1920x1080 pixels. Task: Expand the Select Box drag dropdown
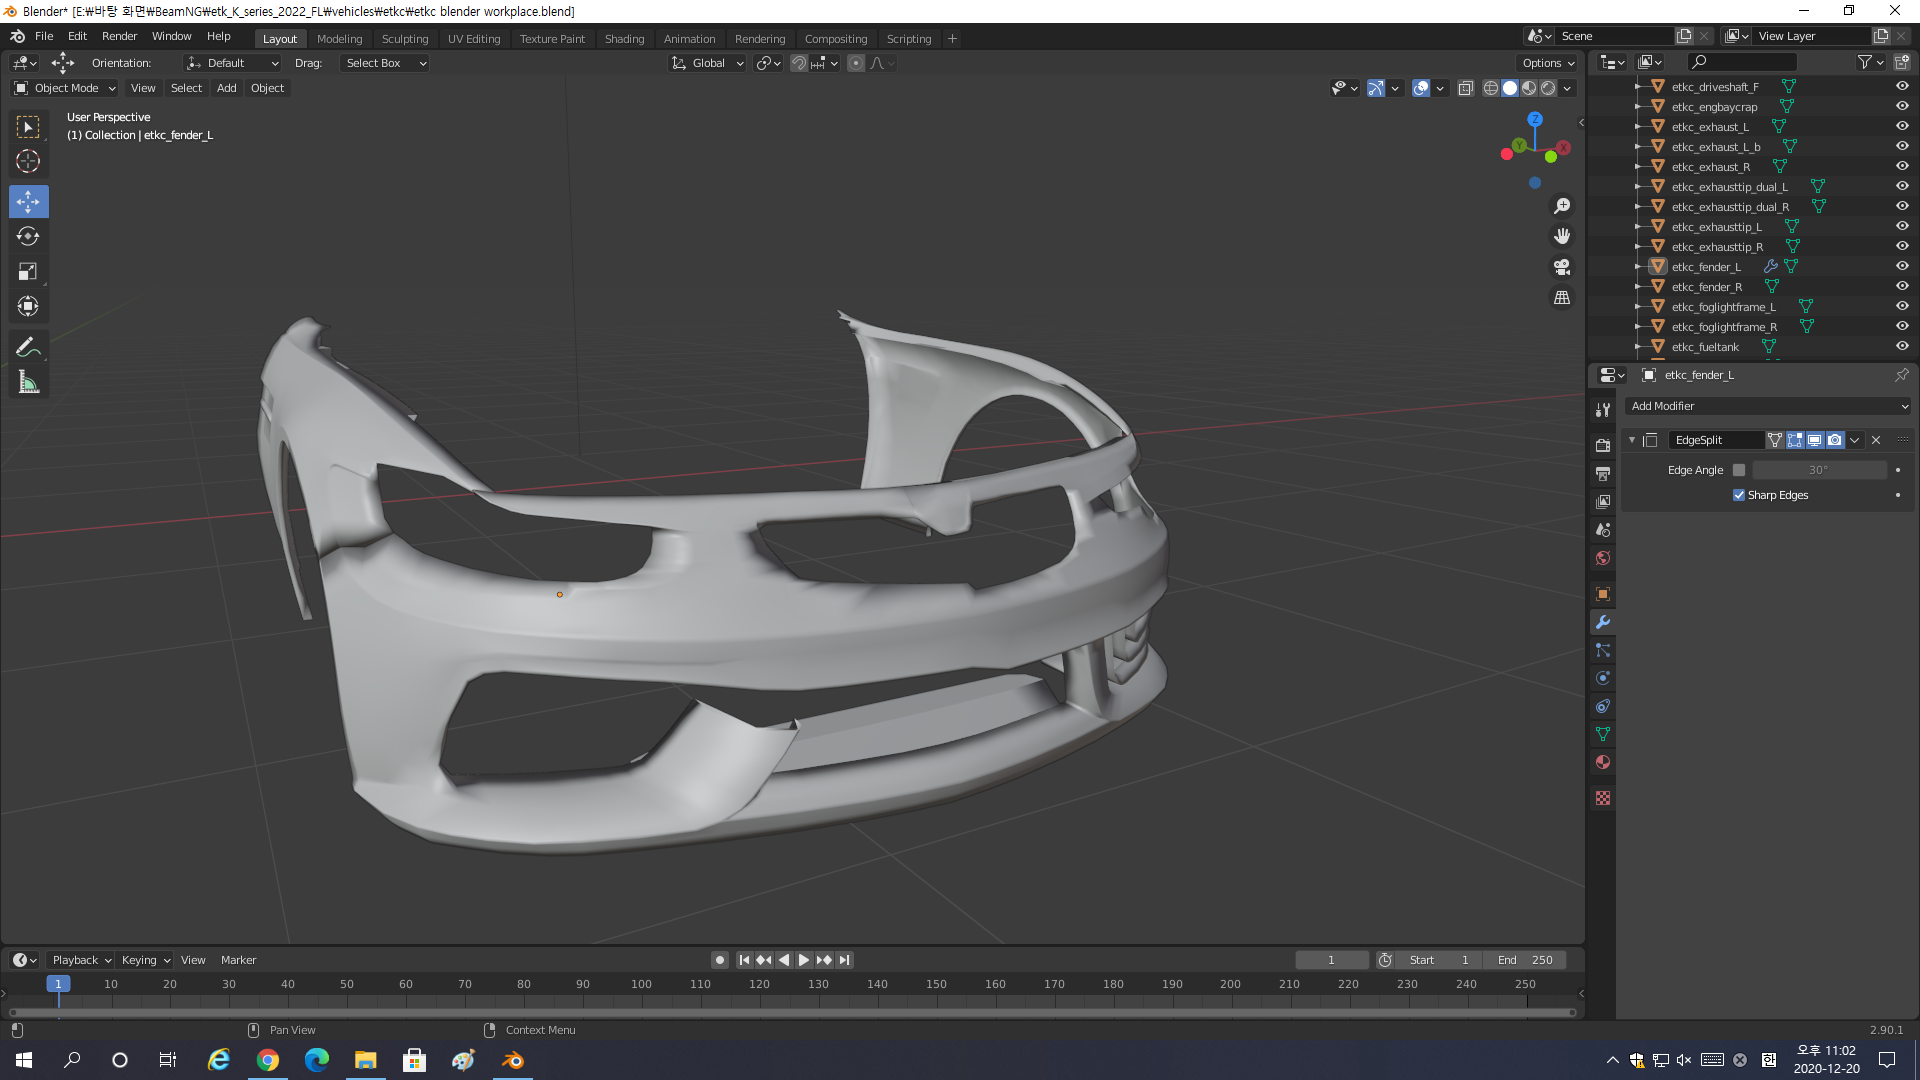385,63
